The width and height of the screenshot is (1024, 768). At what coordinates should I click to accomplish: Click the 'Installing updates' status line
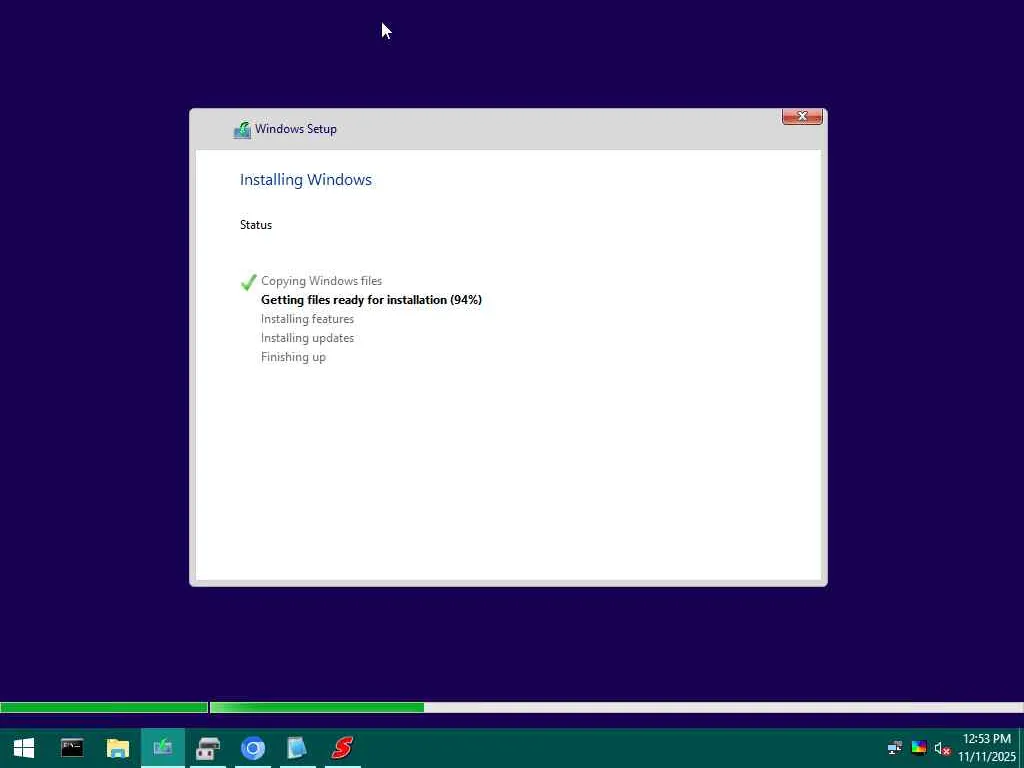coord(307,338)
